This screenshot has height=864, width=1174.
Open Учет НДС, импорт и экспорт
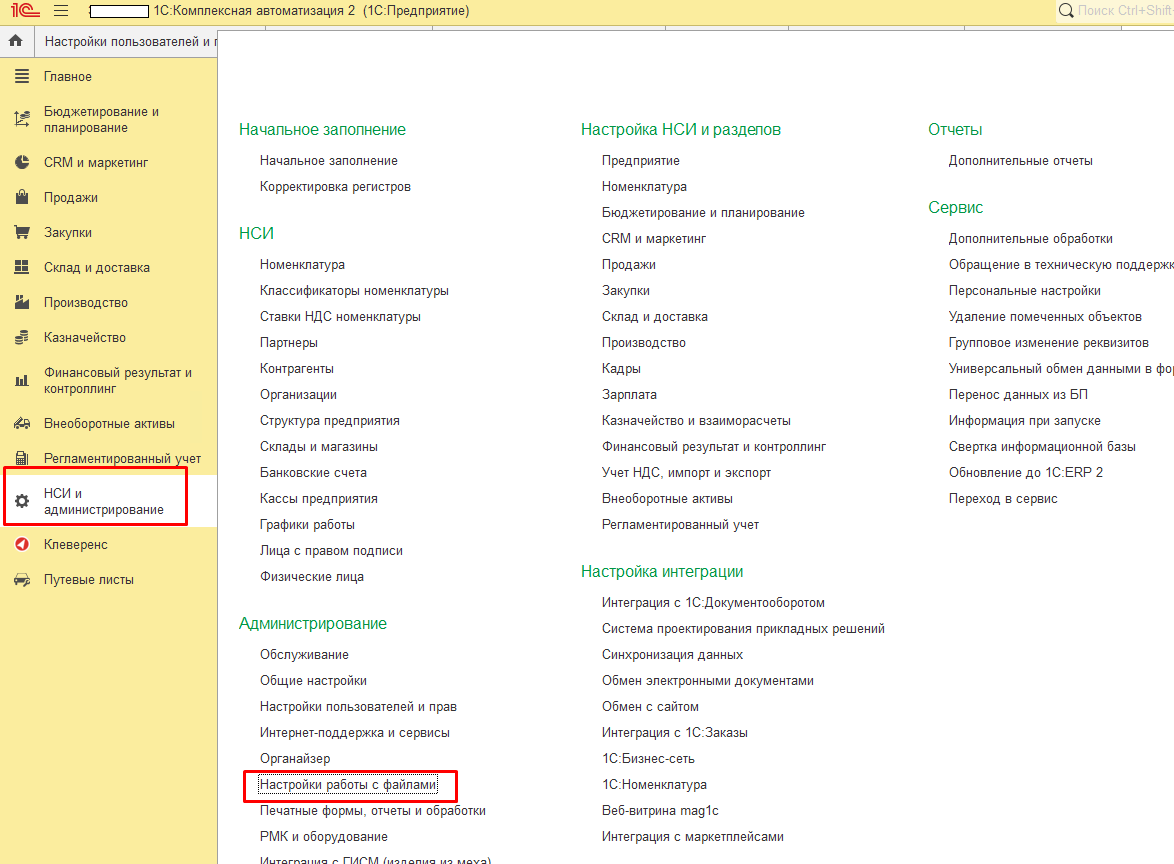click(687, 472)
